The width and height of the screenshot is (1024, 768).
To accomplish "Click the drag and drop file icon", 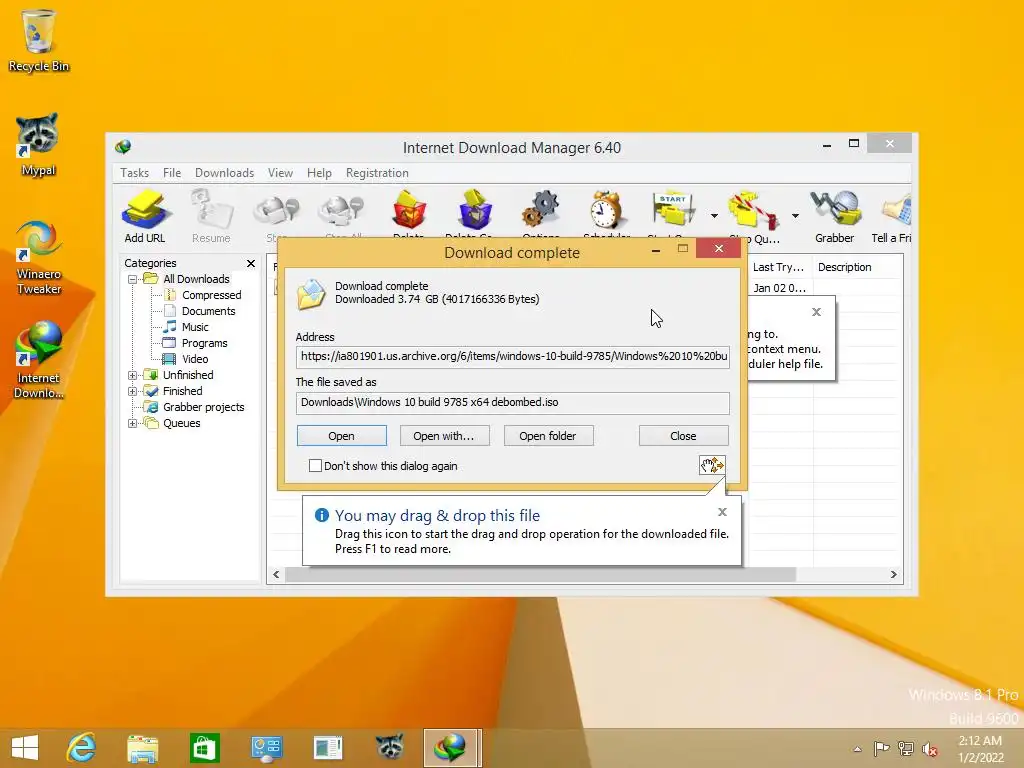I will tap(712, 465).
